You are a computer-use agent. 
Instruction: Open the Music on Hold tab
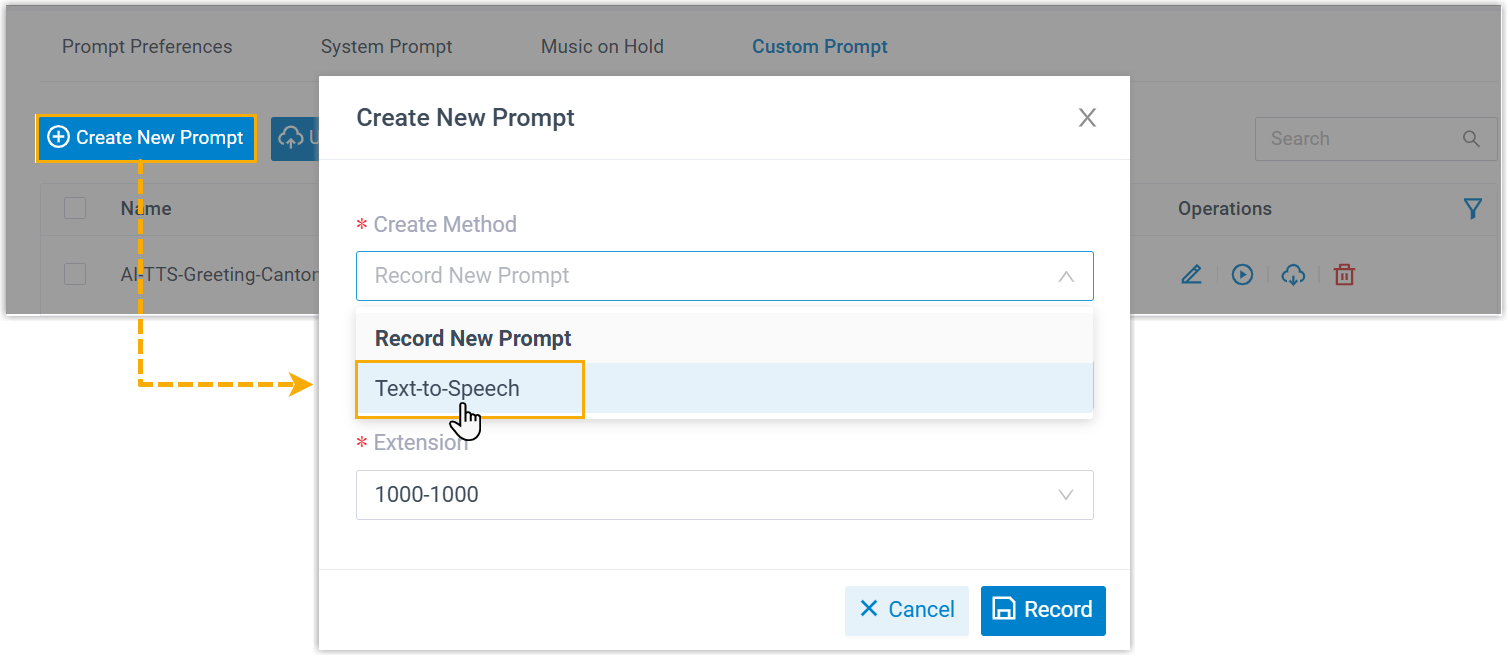click(x=602, y=47)
